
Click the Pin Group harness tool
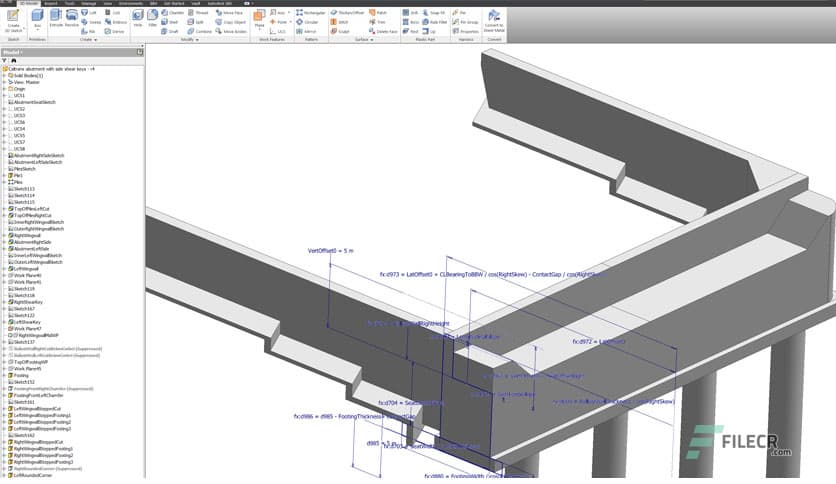pos(465,22)
